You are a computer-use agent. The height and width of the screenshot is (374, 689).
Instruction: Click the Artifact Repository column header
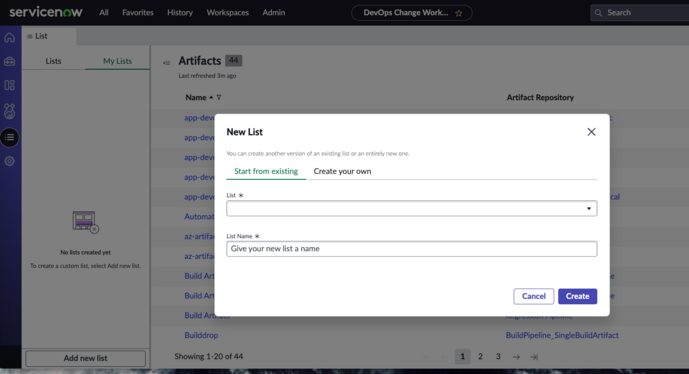pyautogui.click(x=540, y=98)
